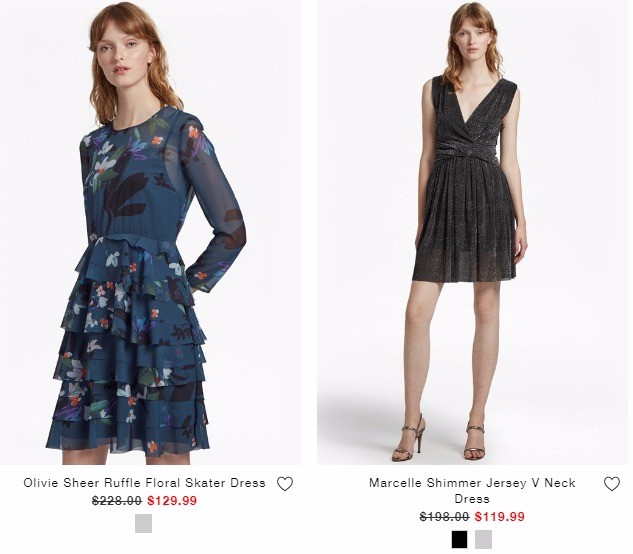
Task: View the blue floral ruffle dress photo
Action: (x=150, y=232)
